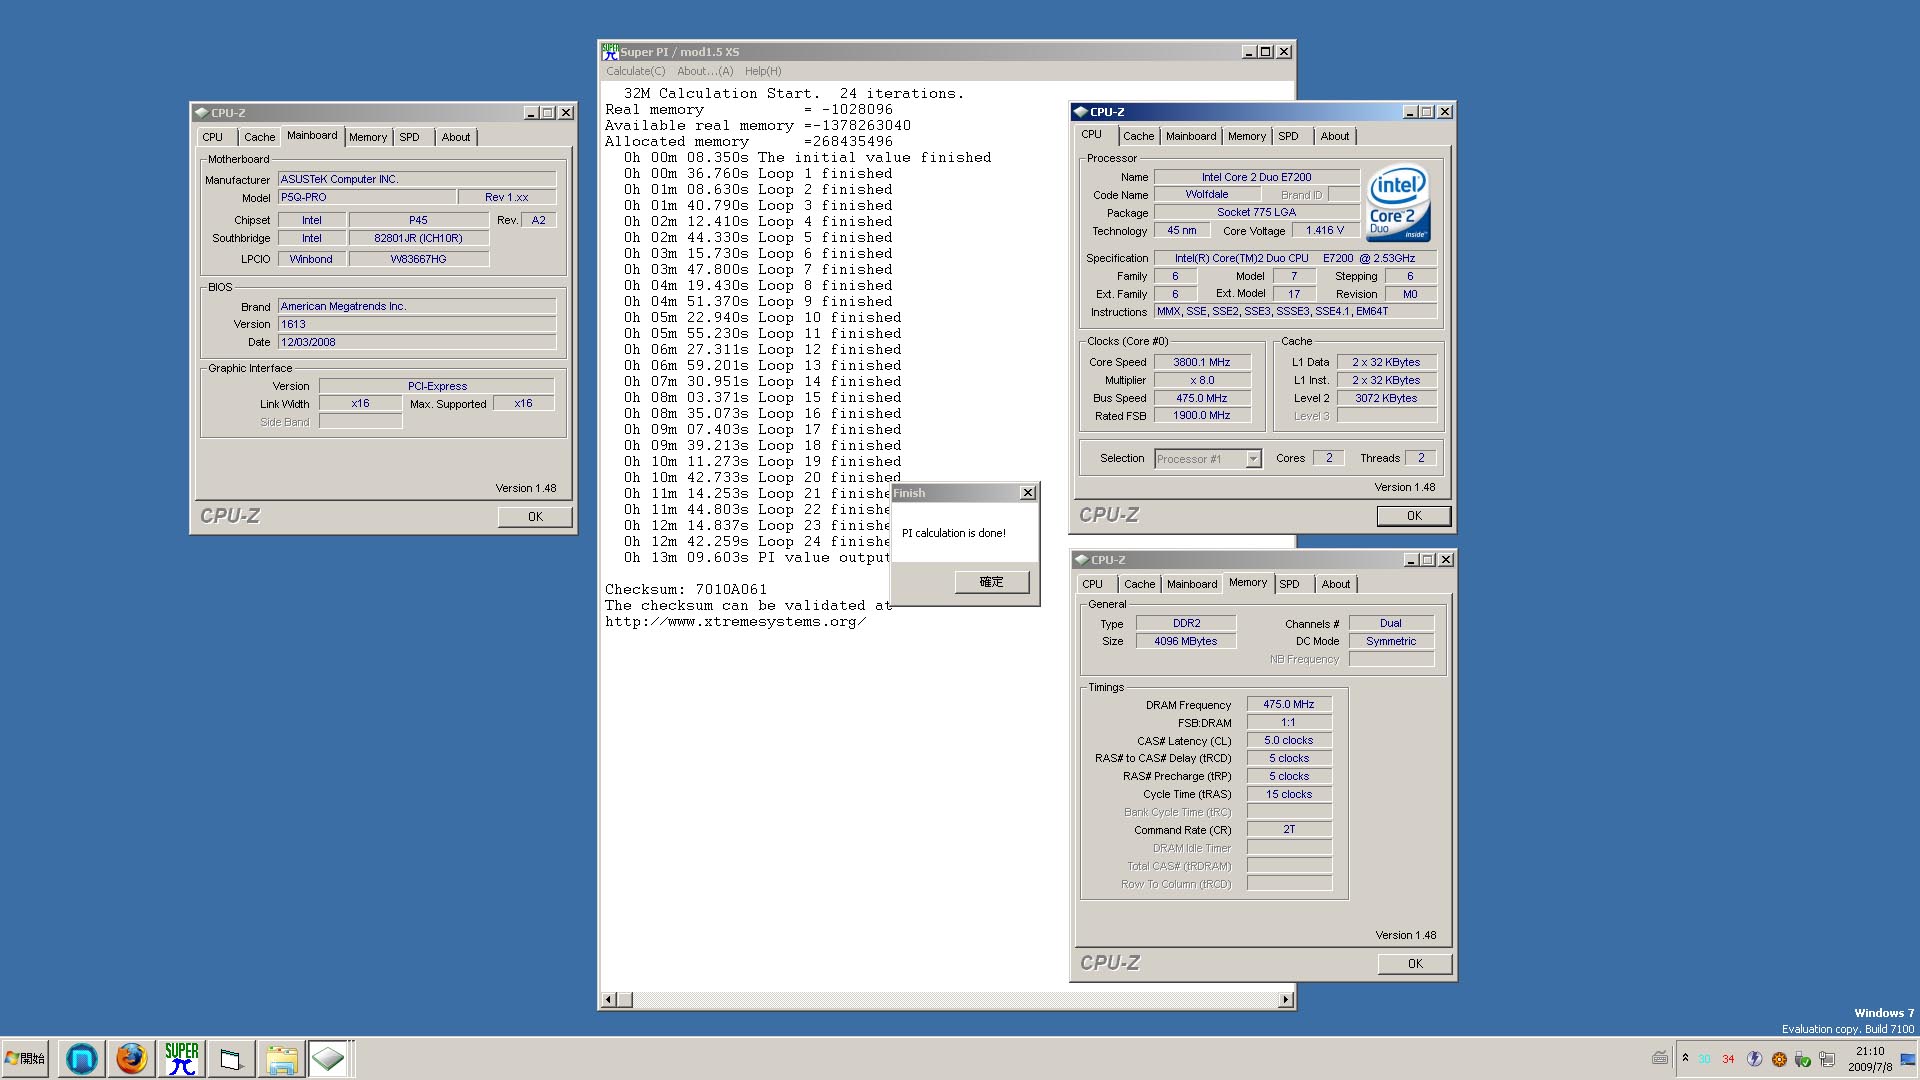
Task: Expand the Processor #1 selection dropdown
Action: pyautogui.click(x=1252, y=459)
